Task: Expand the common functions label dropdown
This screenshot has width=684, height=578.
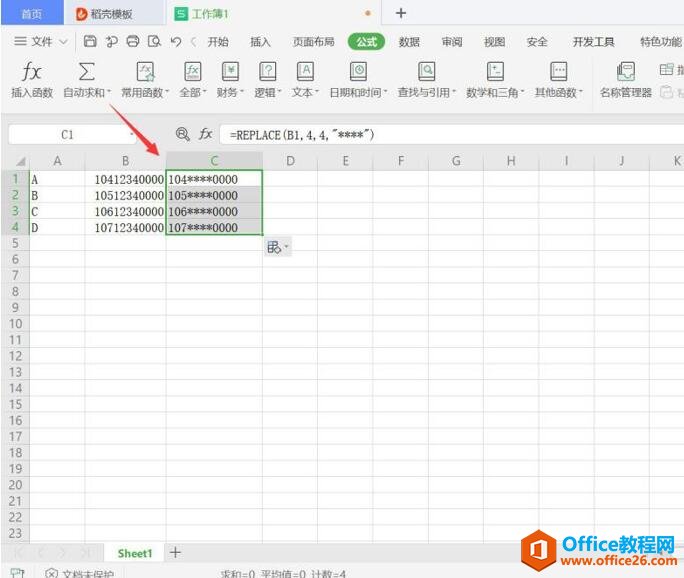Action: coord(167,92)
